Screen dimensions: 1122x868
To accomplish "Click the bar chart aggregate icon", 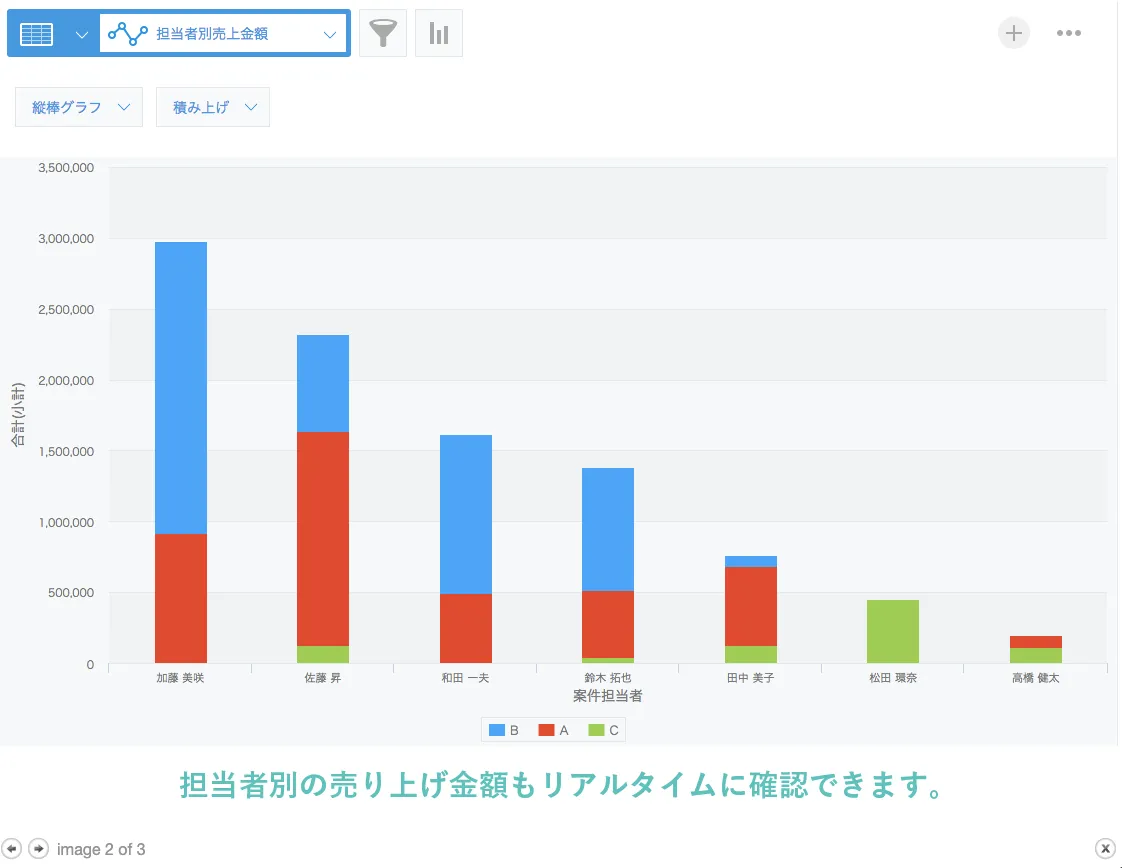I will point(439,33).
